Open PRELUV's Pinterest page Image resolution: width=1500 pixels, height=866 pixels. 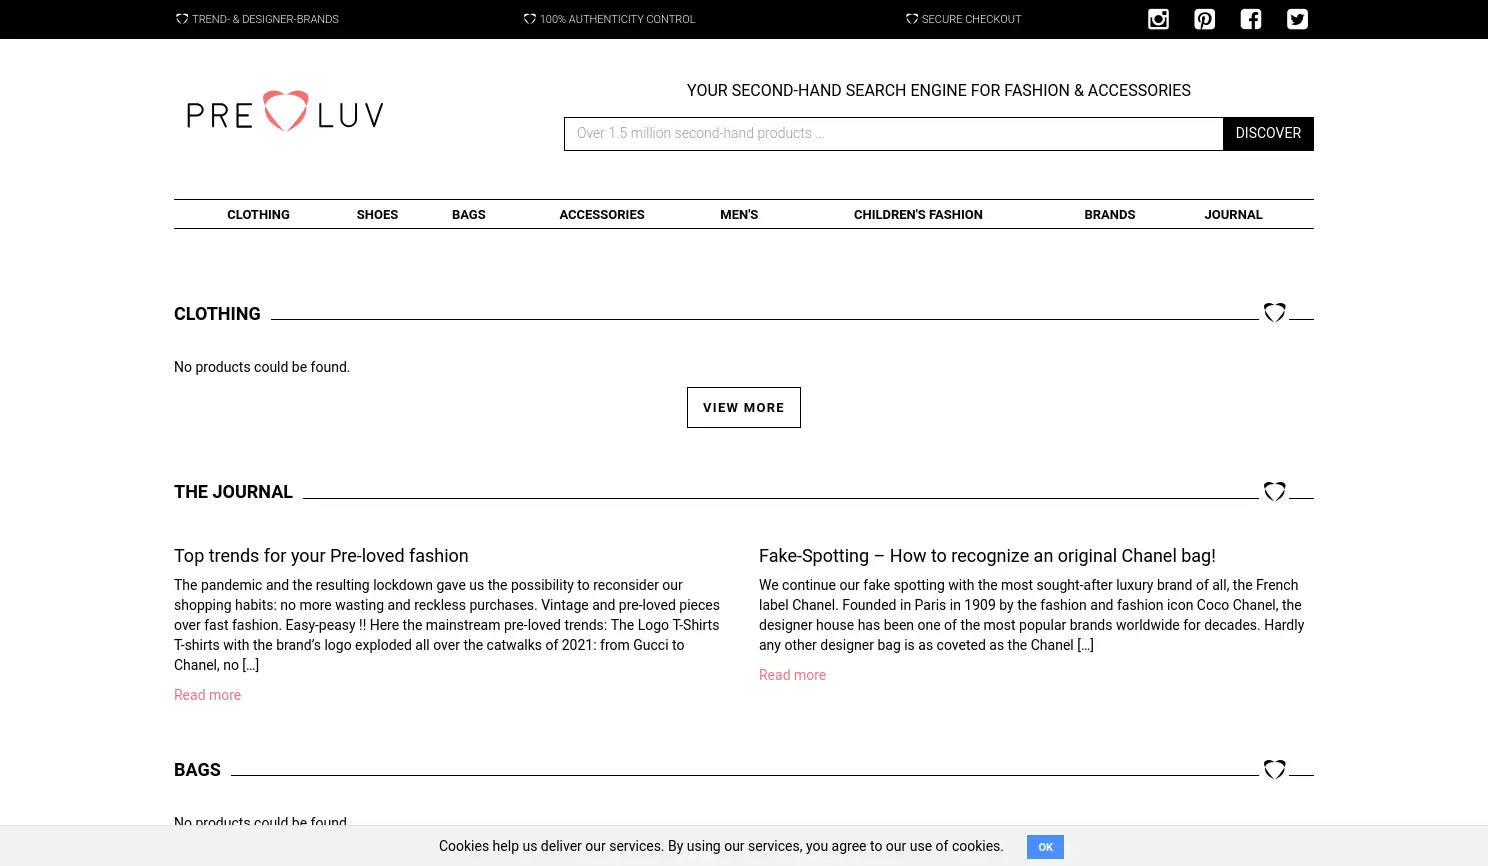coord(1204,19)
